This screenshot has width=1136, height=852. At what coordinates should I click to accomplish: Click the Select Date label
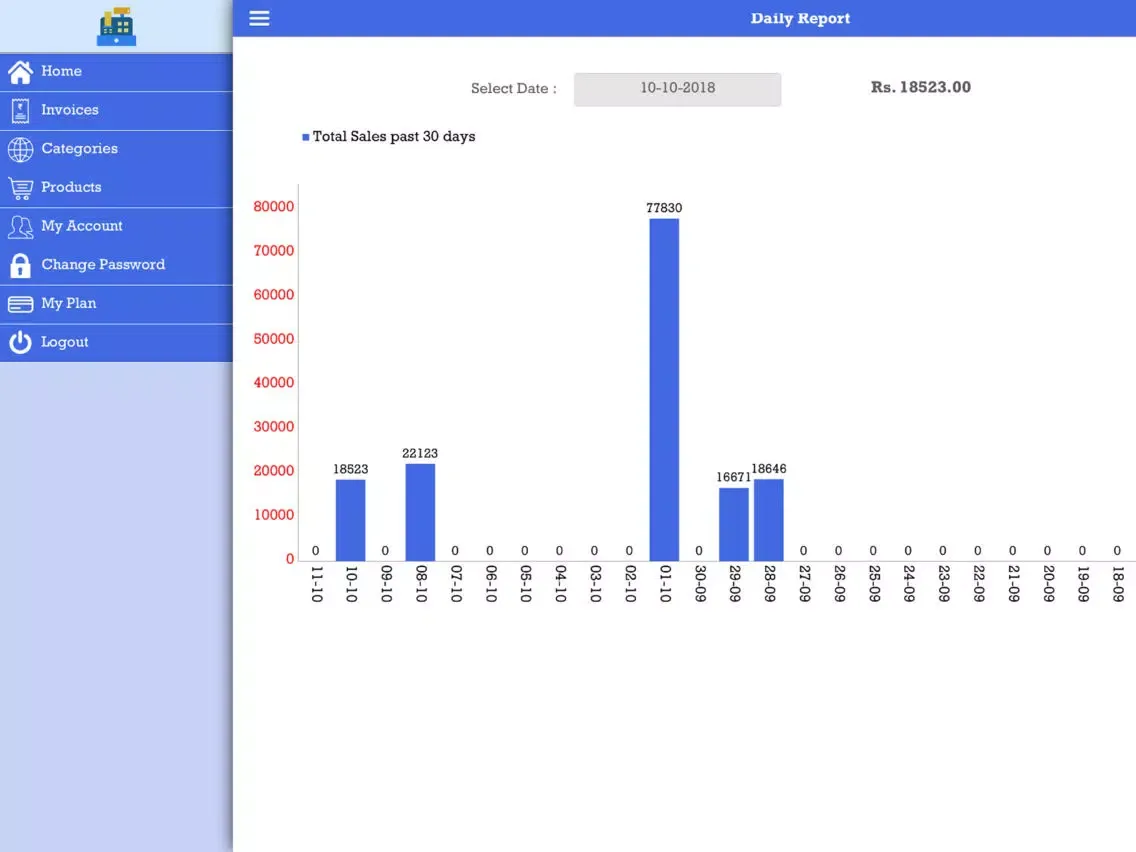514,88
